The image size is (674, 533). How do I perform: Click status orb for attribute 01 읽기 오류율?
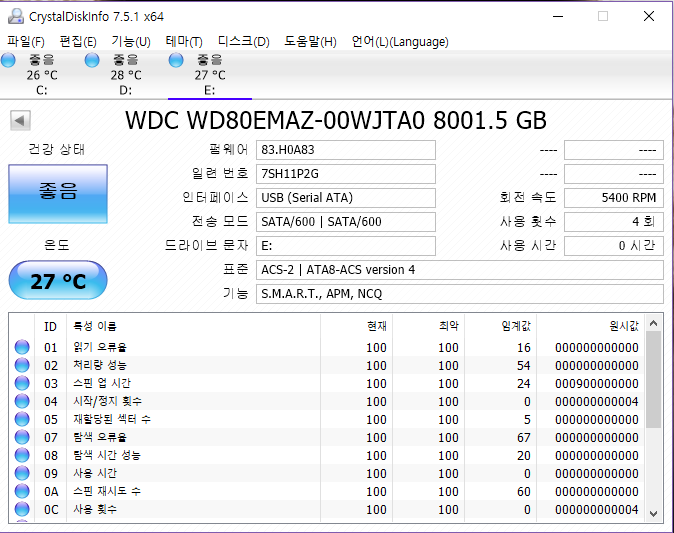[22, 347]
